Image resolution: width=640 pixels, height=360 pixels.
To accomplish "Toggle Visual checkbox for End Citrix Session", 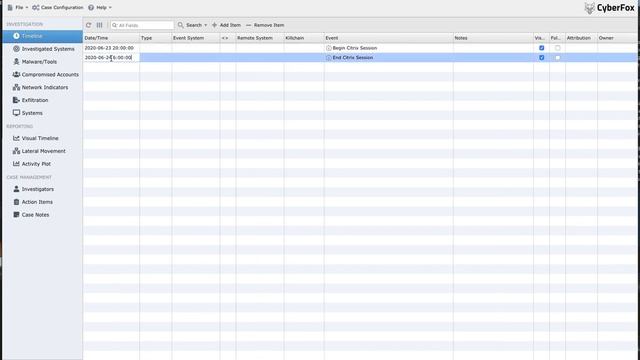I will pyautogui.click(x=542, y=58).
